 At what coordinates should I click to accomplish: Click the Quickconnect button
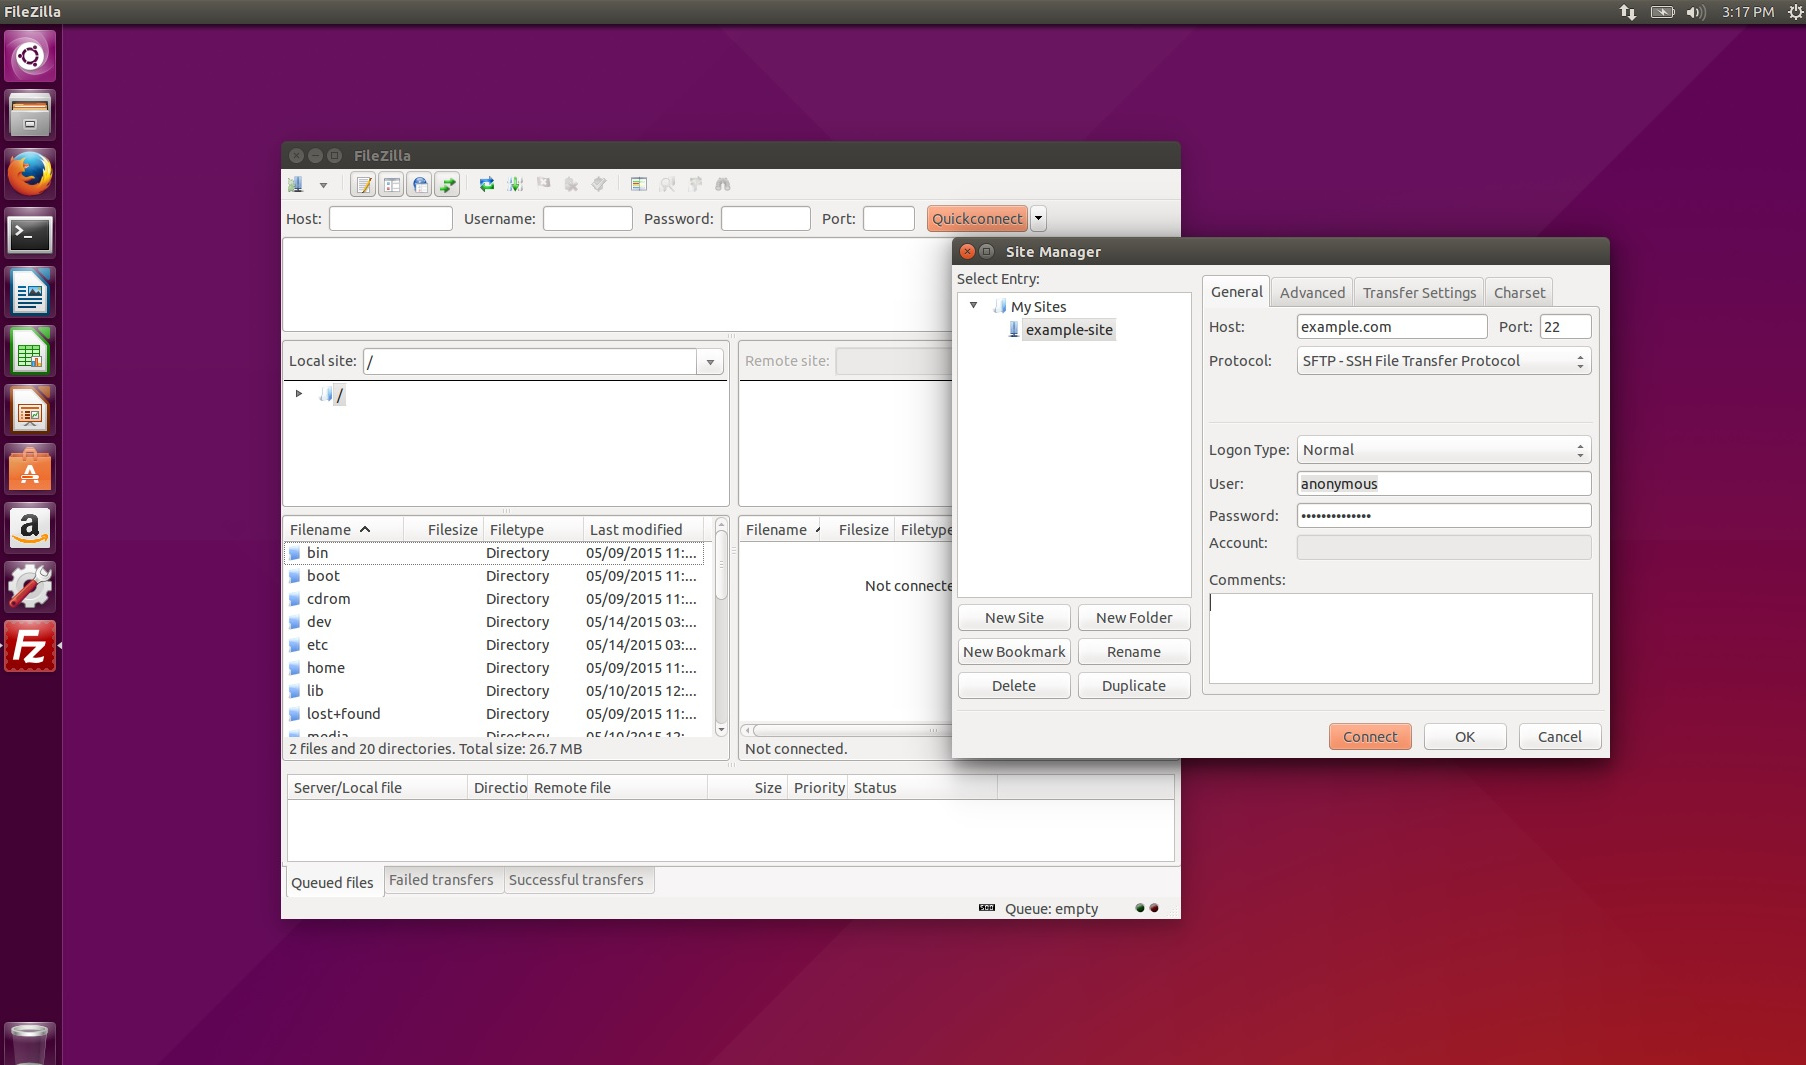977,218
